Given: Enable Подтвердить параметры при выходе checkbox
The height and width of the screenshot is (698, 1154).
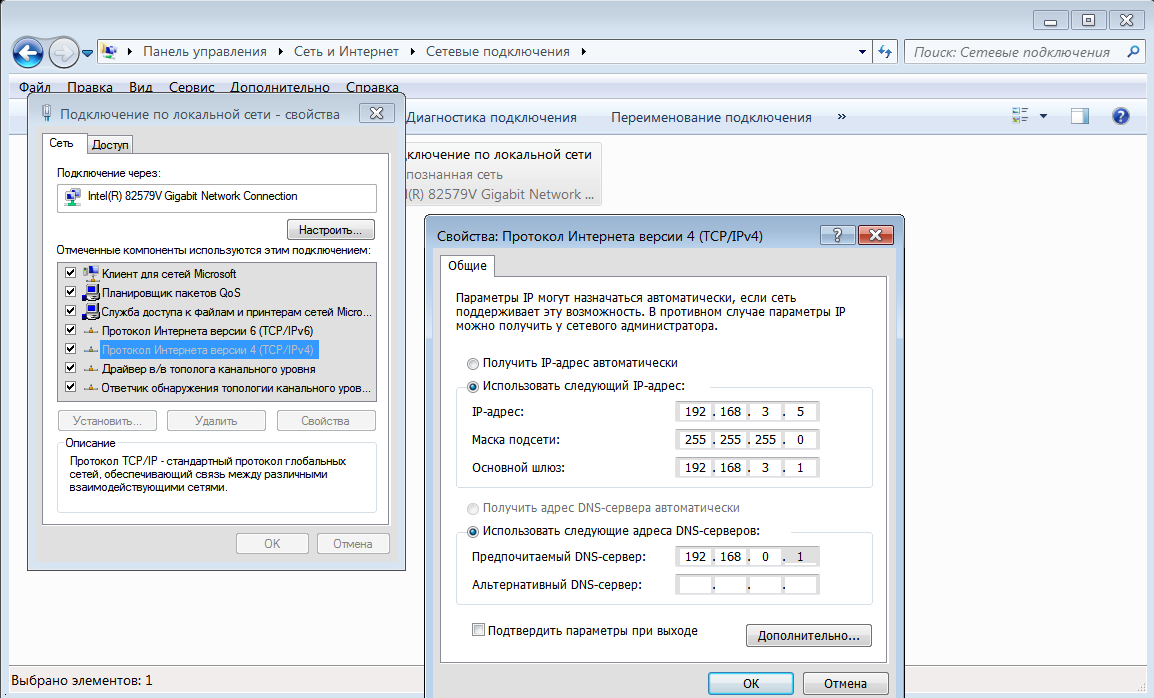Looking at the screenshot, I should click(x=478, y=630).
